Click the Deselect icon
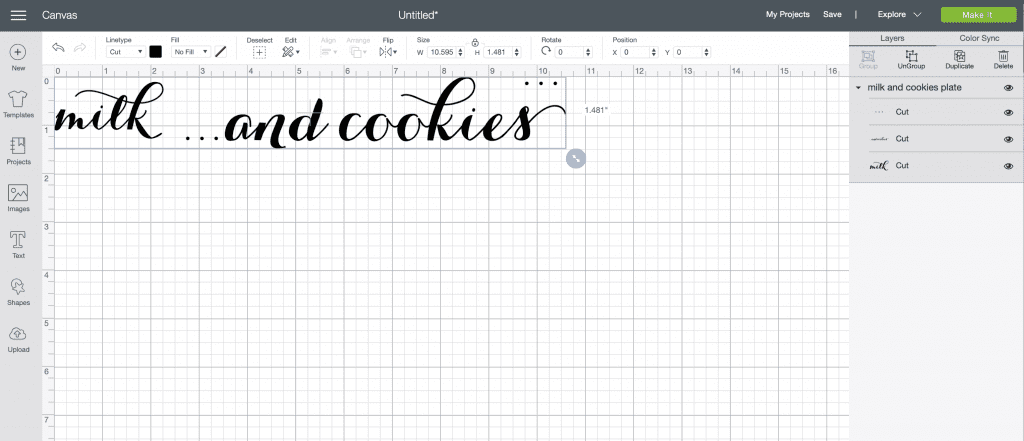Viewport: 1024px width, 441px height. pos(259,52)
